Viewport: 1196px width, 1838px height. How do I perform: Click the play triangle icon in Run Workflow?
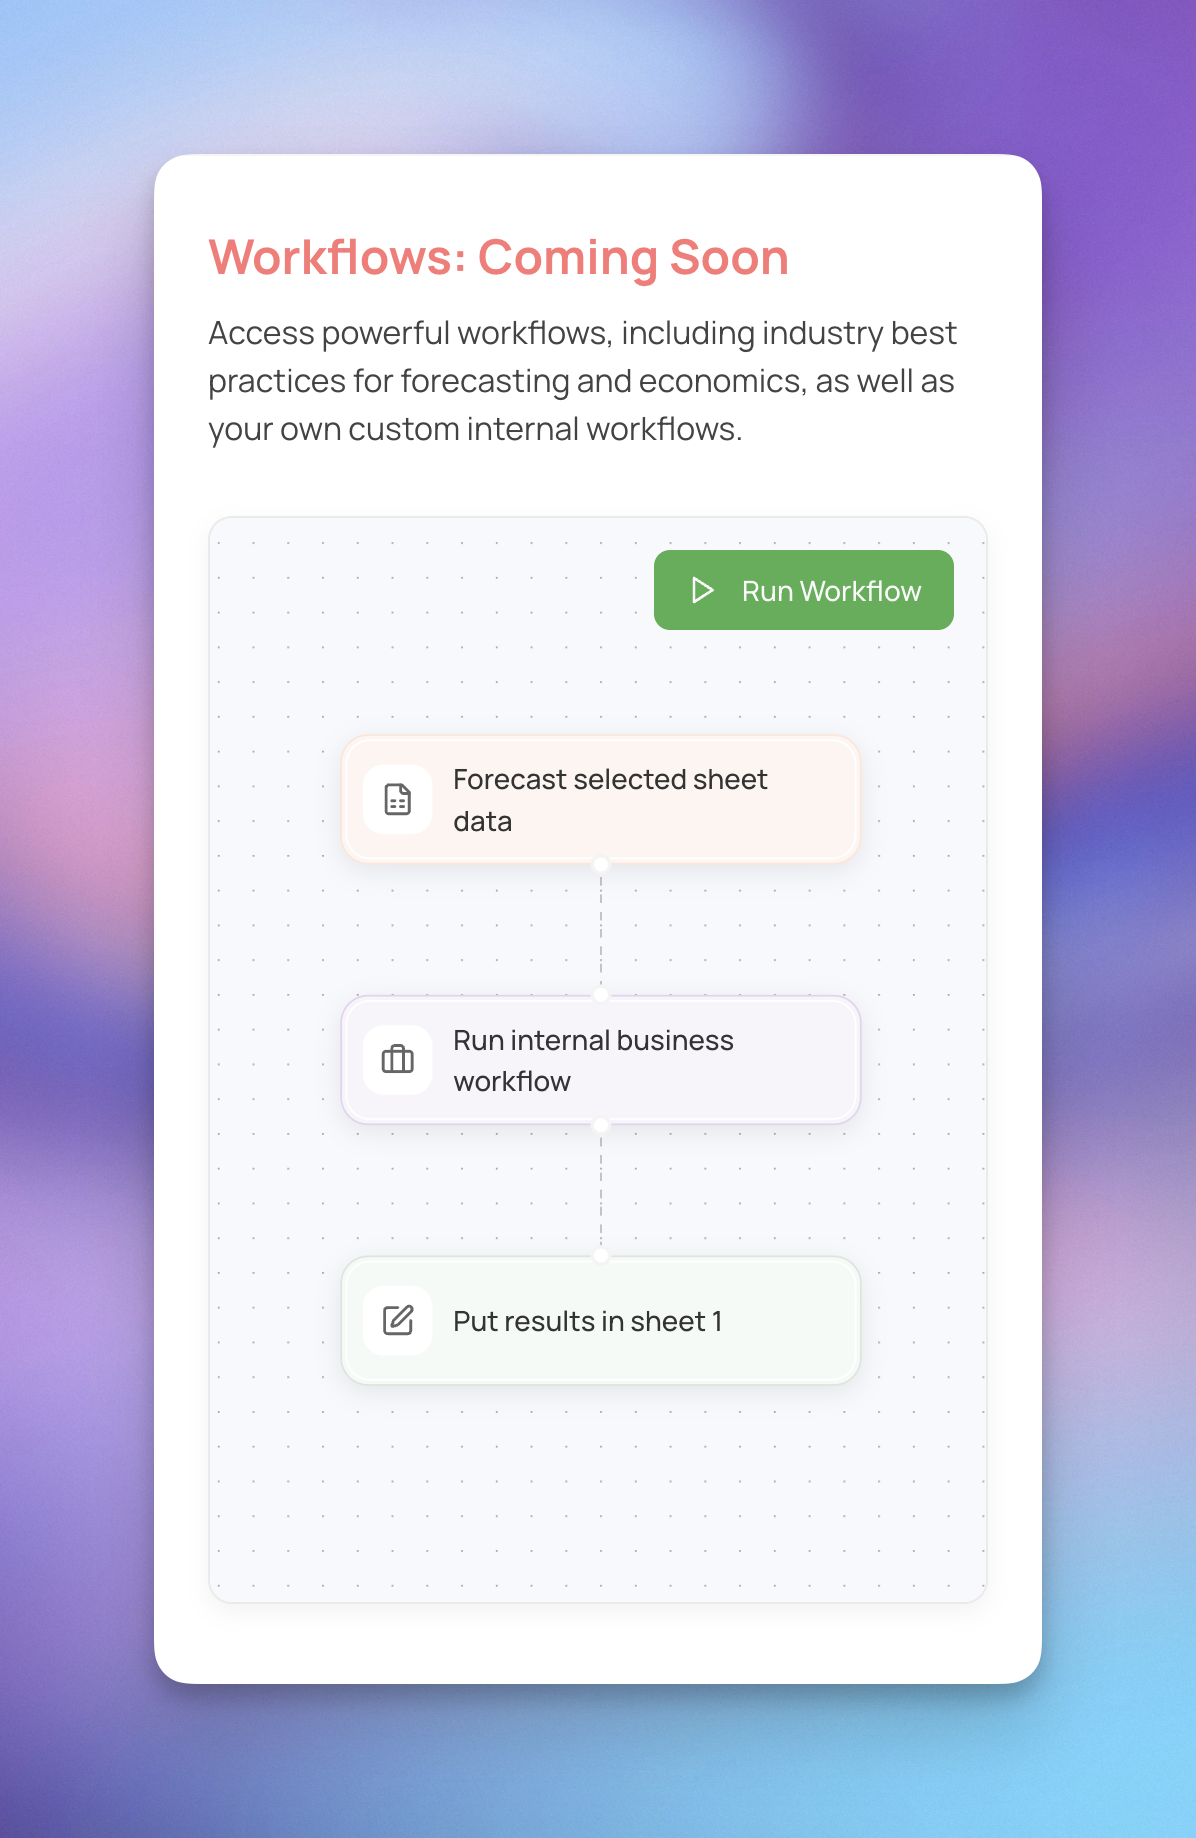(703, 590)
